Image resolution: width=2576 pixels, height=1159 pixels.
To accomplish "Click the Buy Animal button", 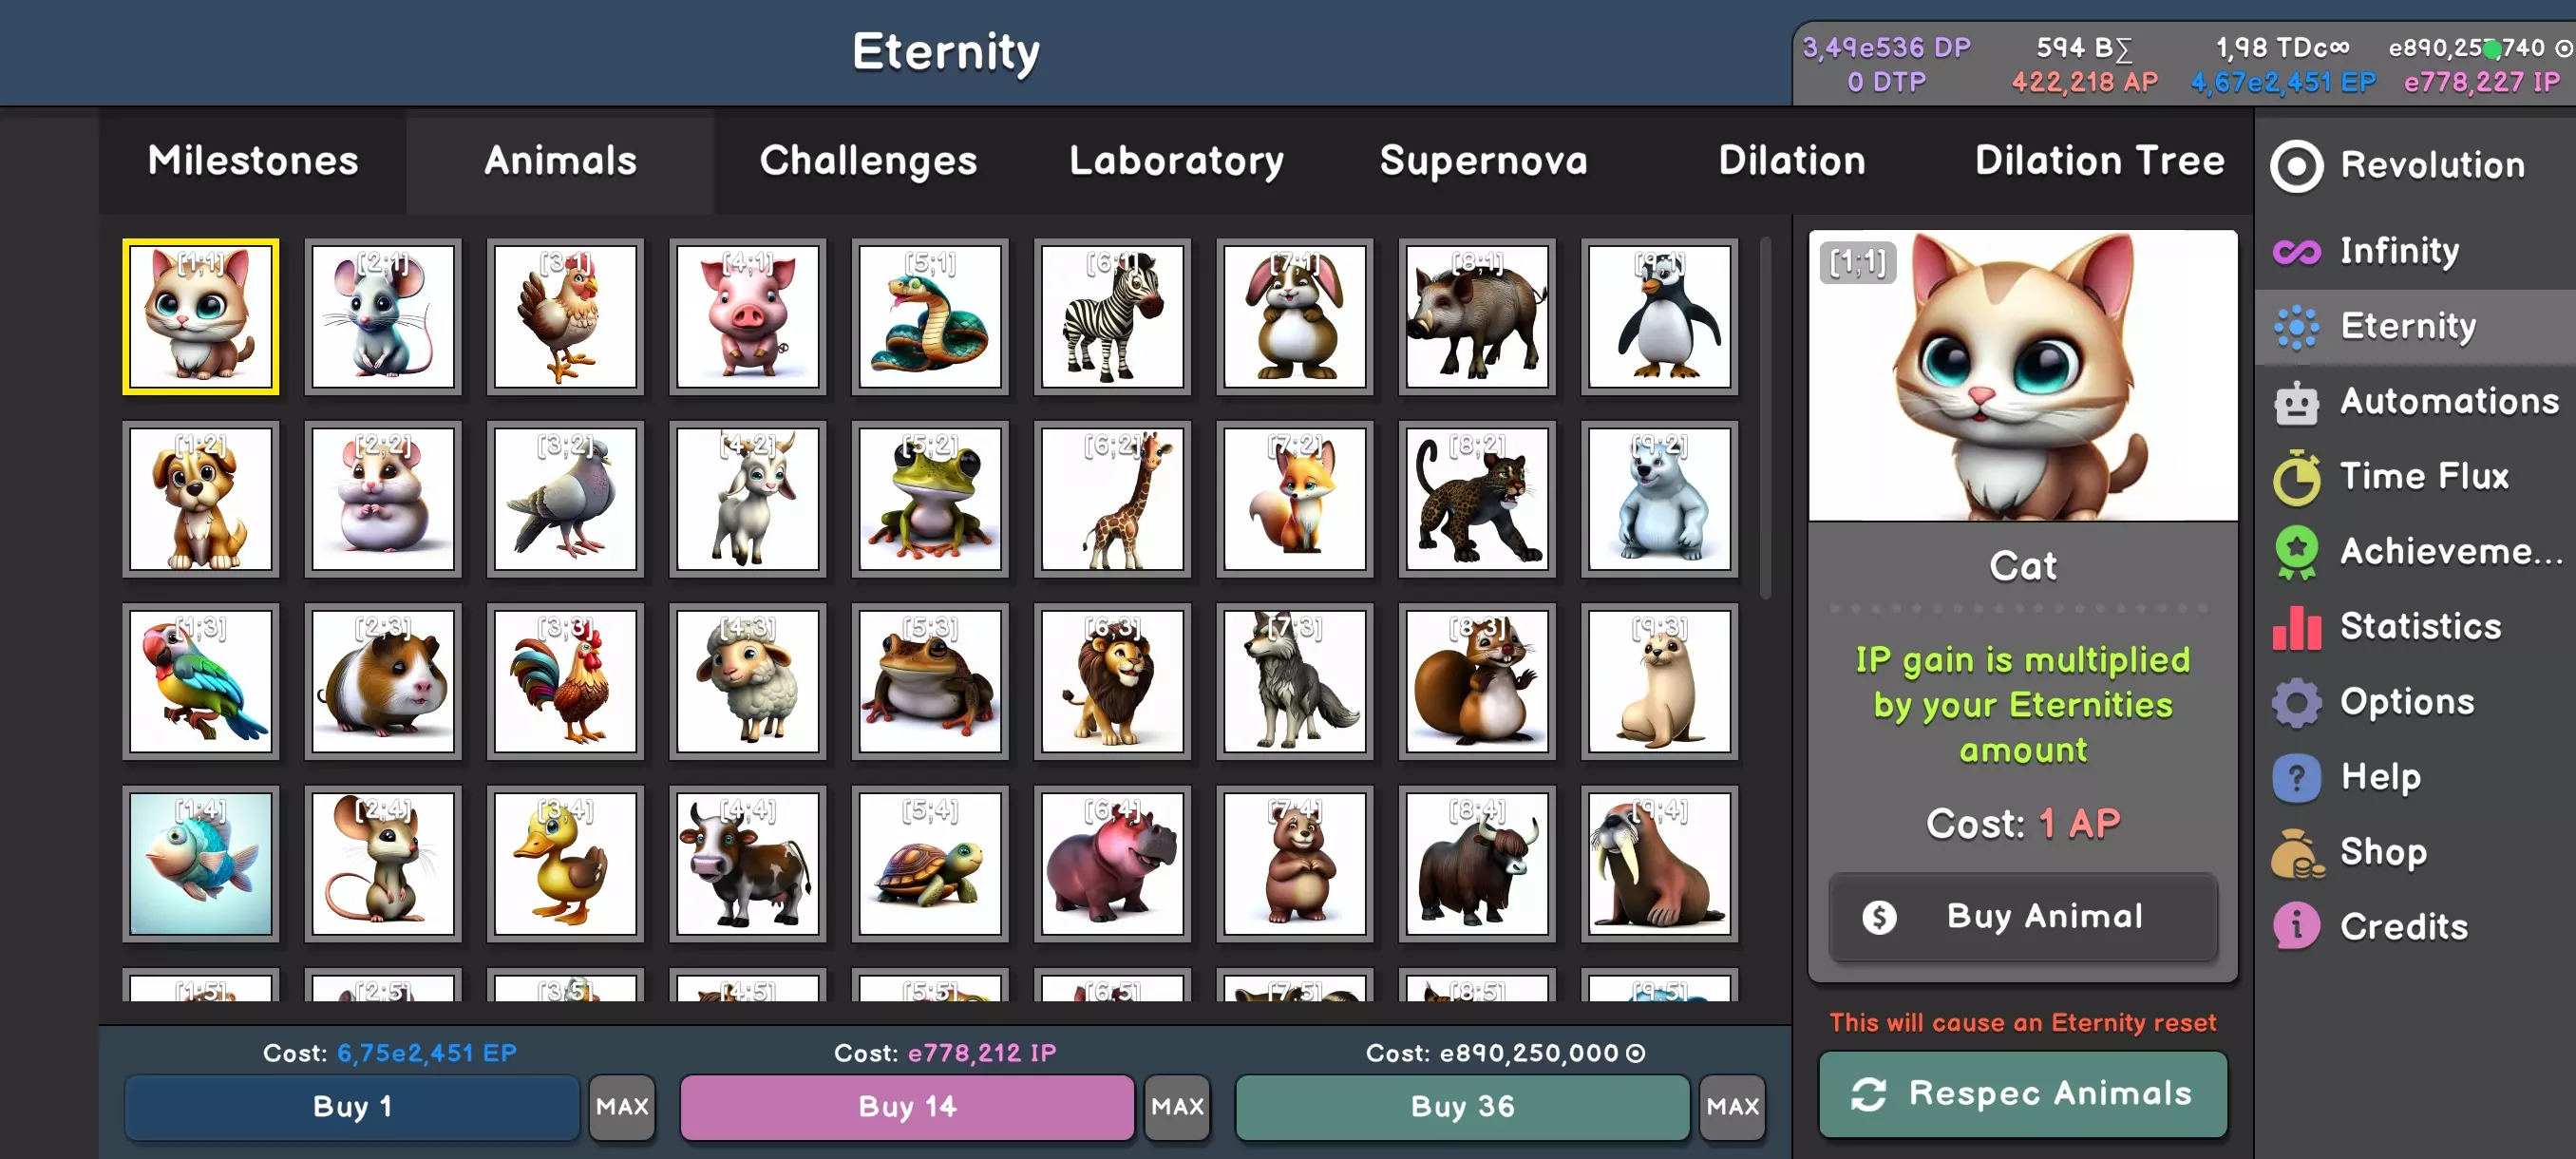I will (x=2023, y=916).
